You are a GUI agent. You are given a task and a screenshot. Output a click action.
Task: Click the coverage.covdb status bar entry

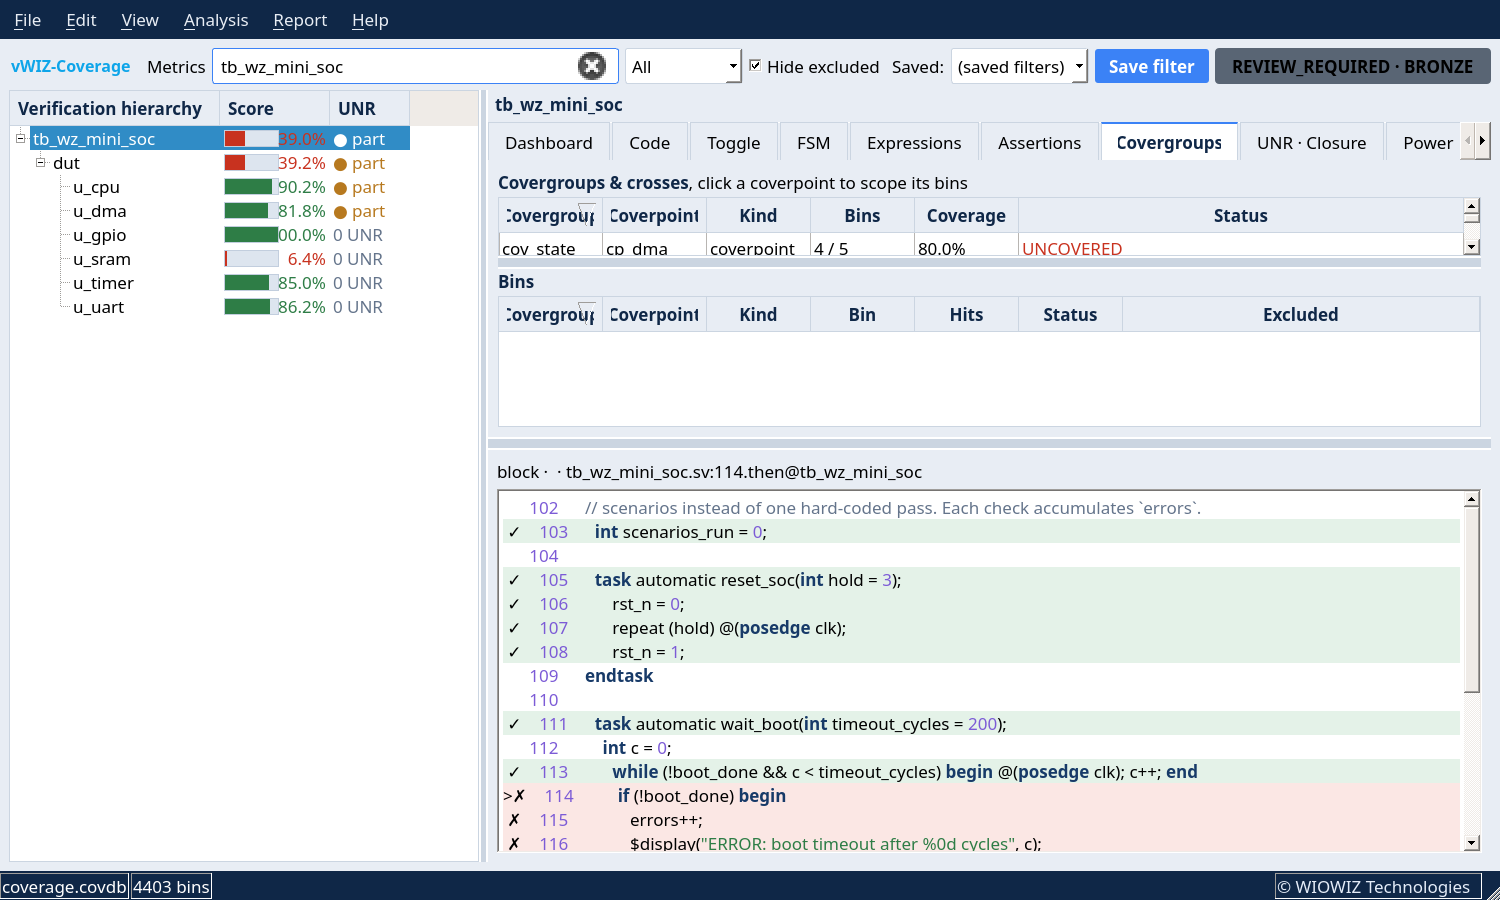tap(65, 887)
